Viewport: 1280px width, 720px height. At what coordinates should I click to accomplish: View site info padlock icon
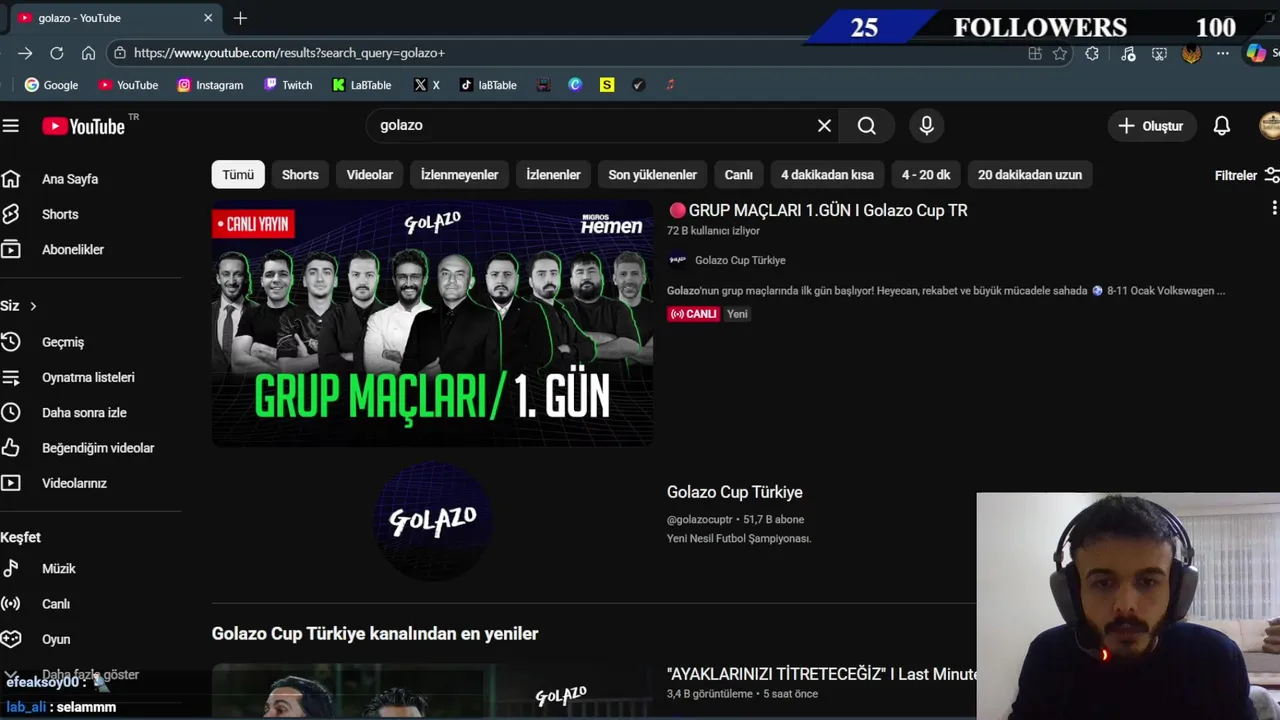coord(120,53)
